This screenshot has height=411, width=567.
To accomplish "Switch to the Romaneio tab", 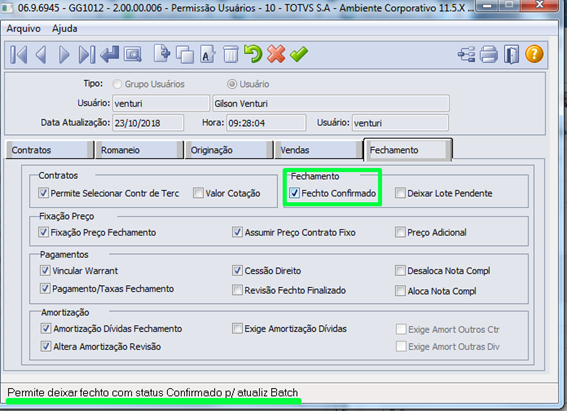I will pos(139,150).
